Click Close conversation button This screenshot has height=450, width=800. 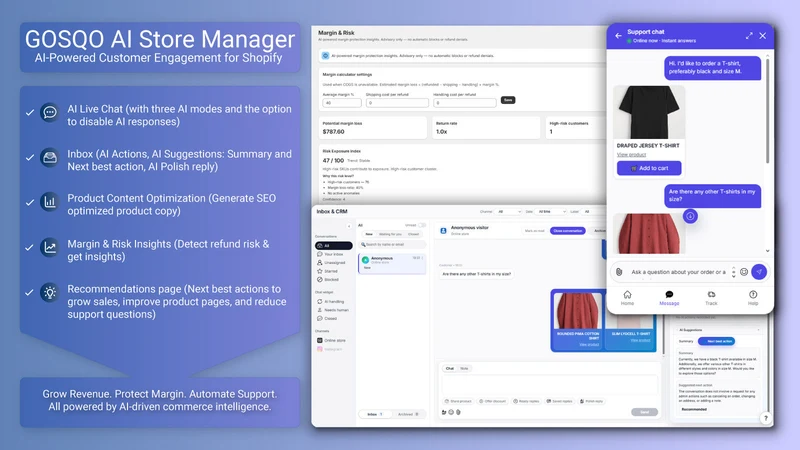[x=568, y=231]
